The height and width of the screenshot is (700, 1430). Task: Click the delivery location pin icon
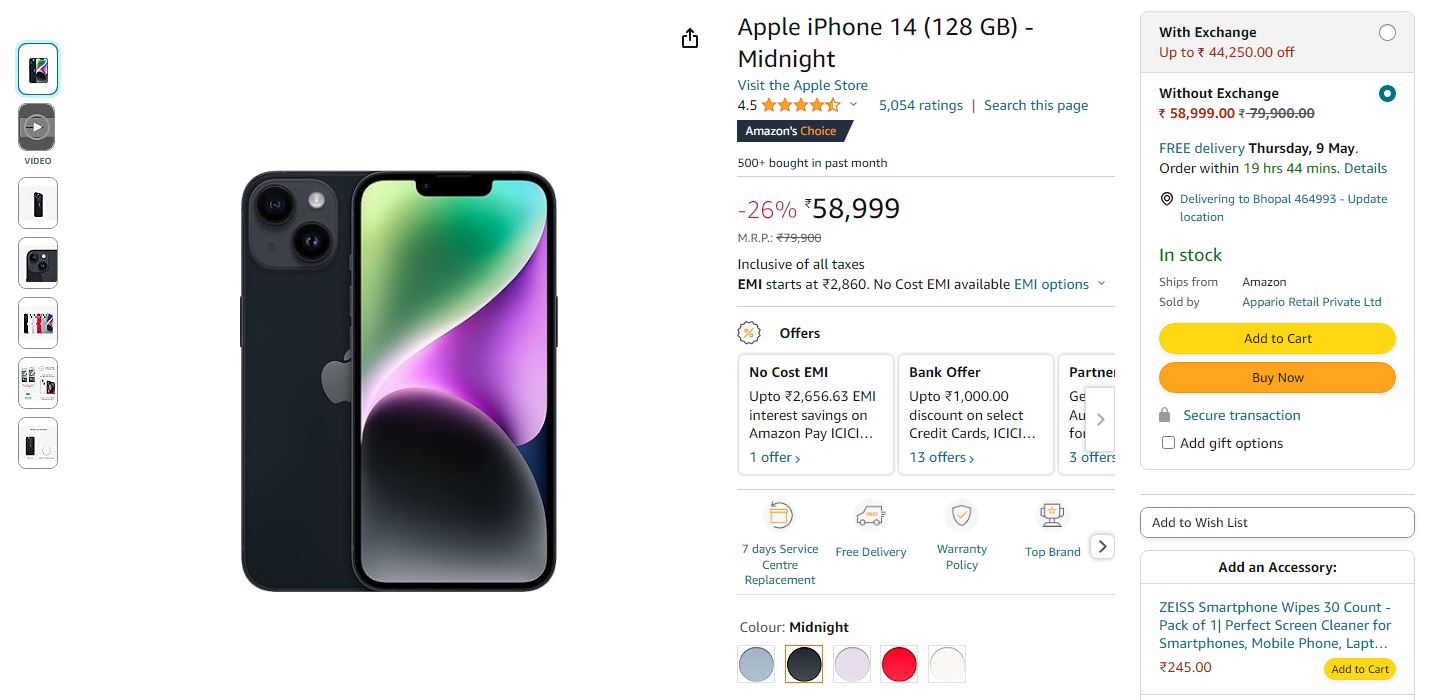pos(1166,199)
